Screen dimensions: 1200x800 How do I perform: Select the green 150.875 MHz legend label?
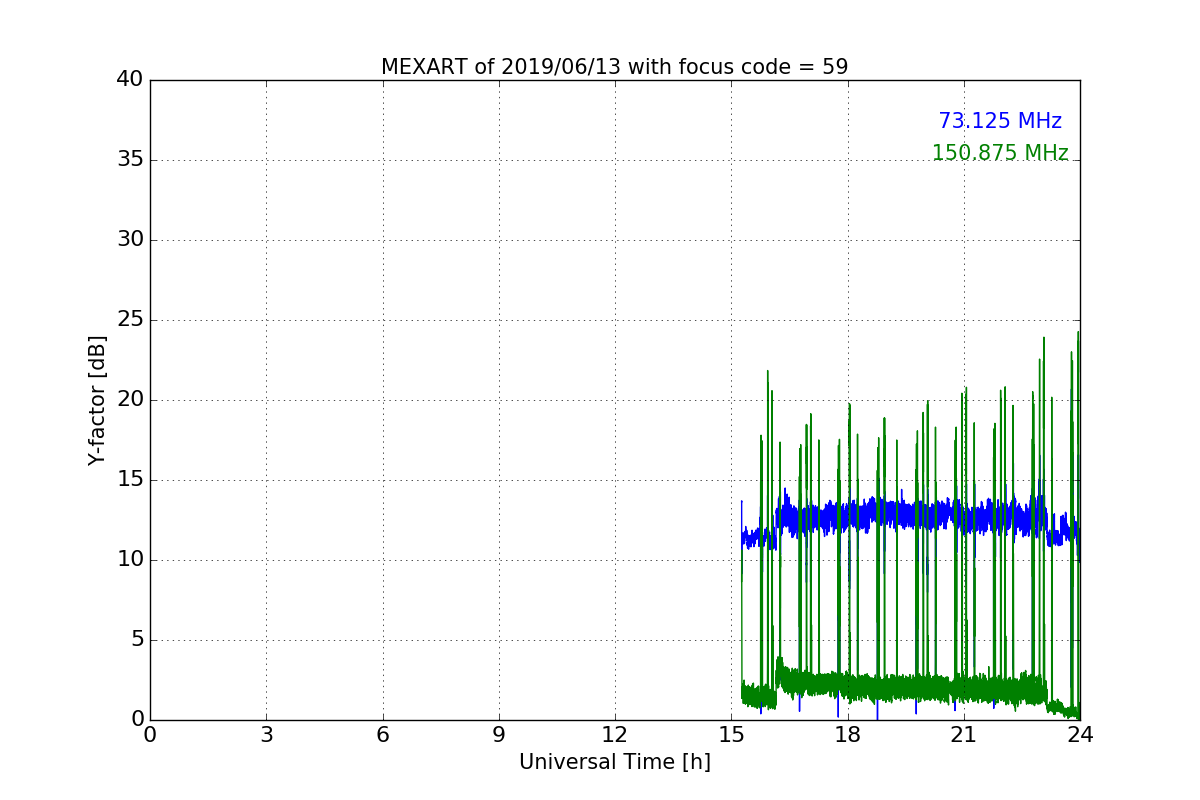(1000, 153)
